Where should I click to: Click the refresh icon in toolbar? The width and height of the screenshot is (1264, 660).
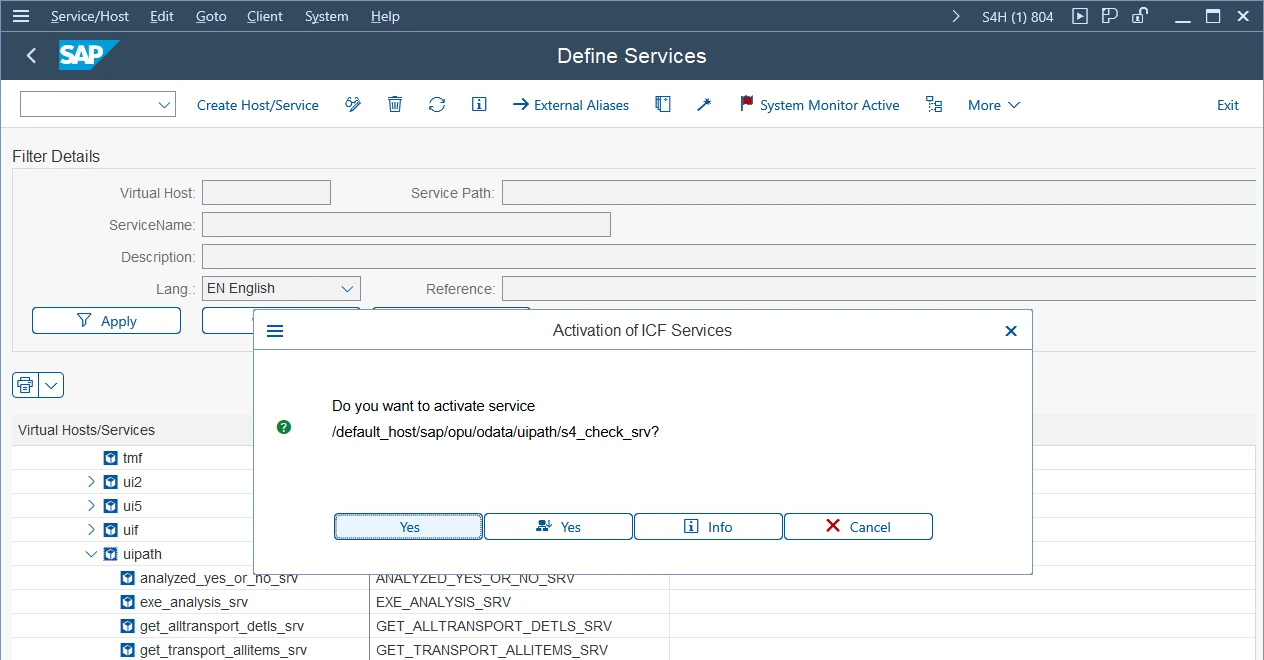click(x=437, y=105)
